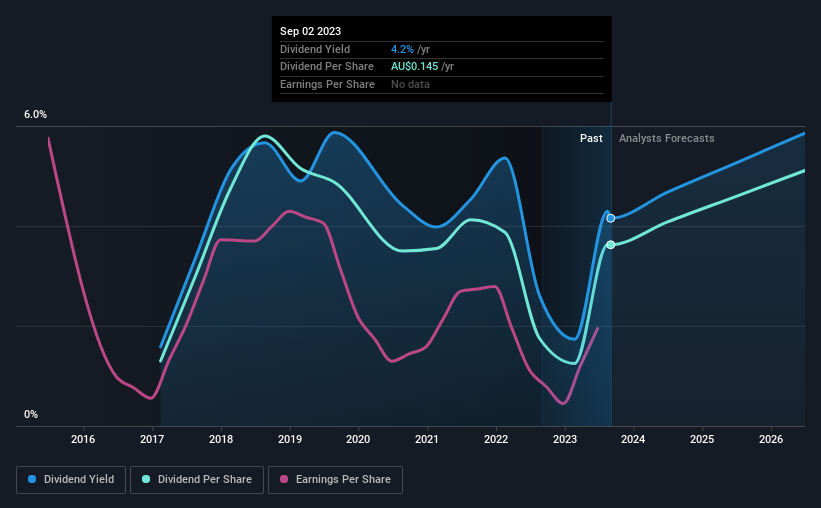
Task: Toggle the Earnings Per Share legend button
Action: 335,480
